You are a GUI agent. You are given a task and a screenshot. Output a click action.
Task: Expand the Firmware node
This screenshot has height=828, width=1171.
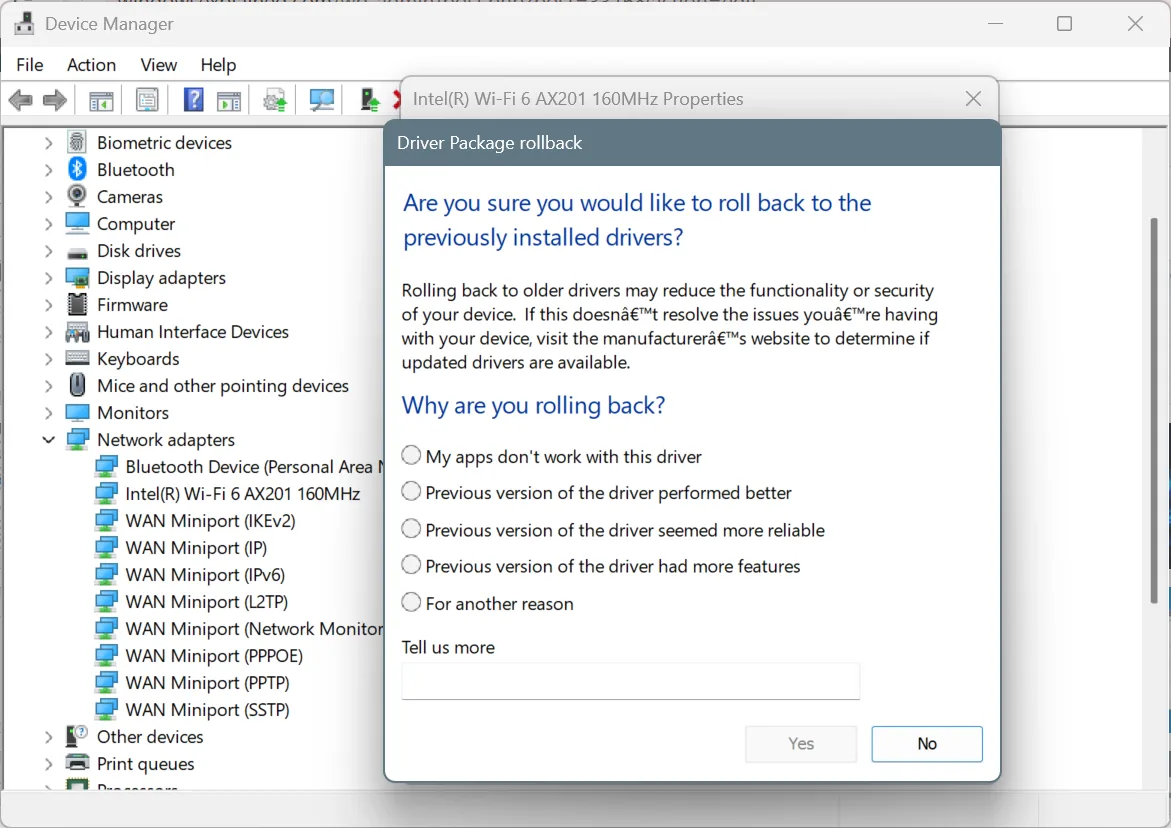pos(49,305)
